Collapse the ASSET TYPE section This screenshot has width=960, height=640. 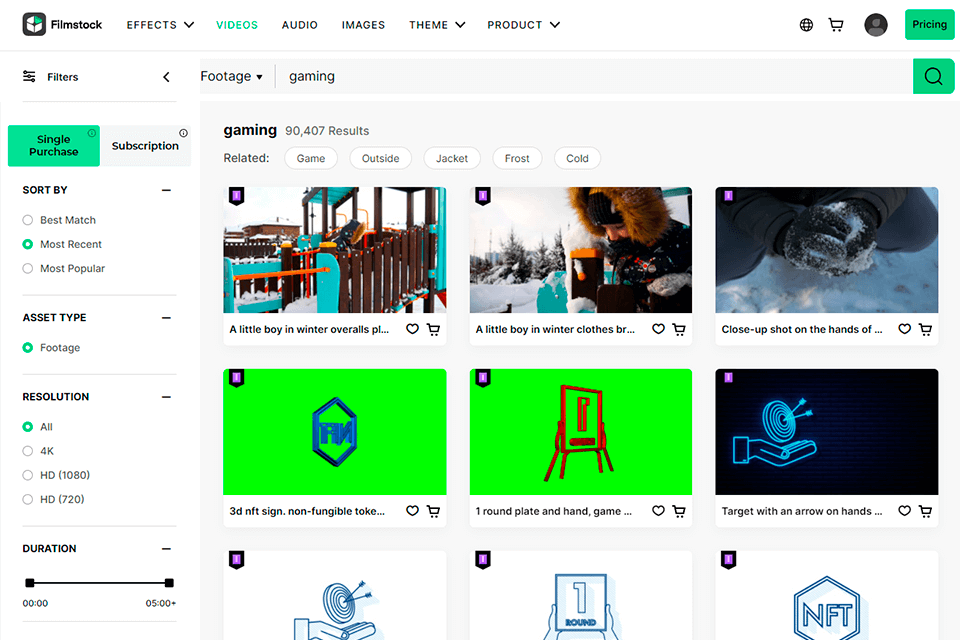pos(166,318)
